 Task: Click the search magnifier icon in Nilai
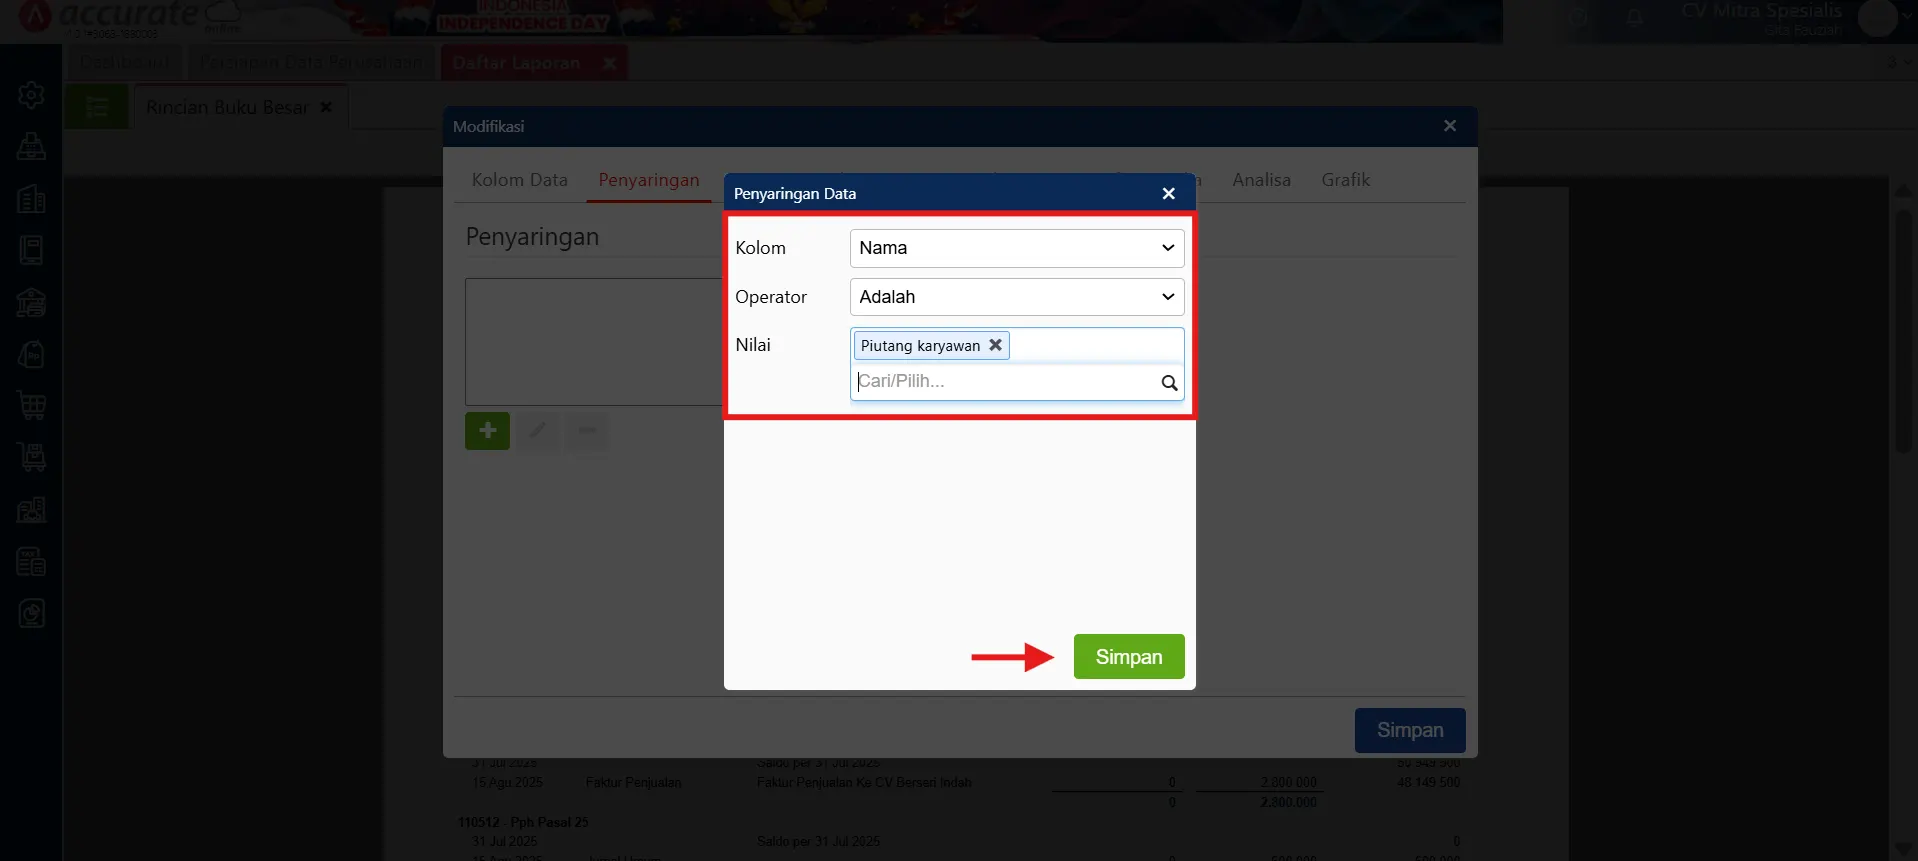[x=1168, y=383]
